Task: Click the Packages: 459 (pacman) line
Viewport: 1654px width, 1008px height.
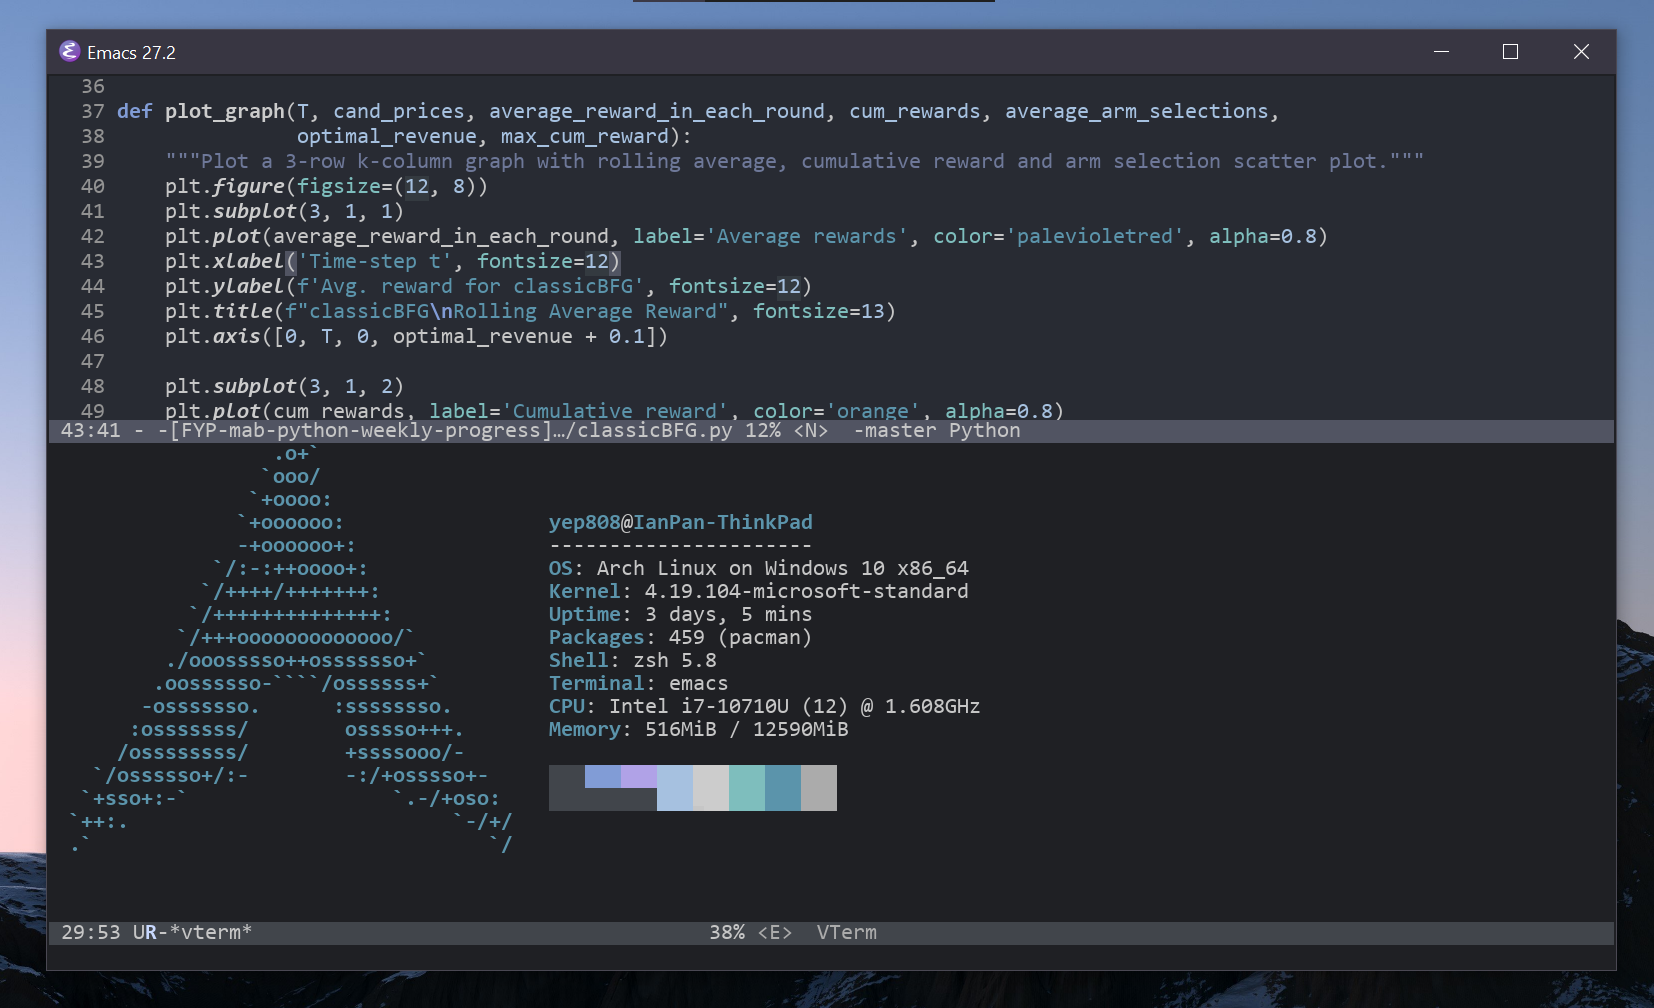Action: tap(680, 637)
